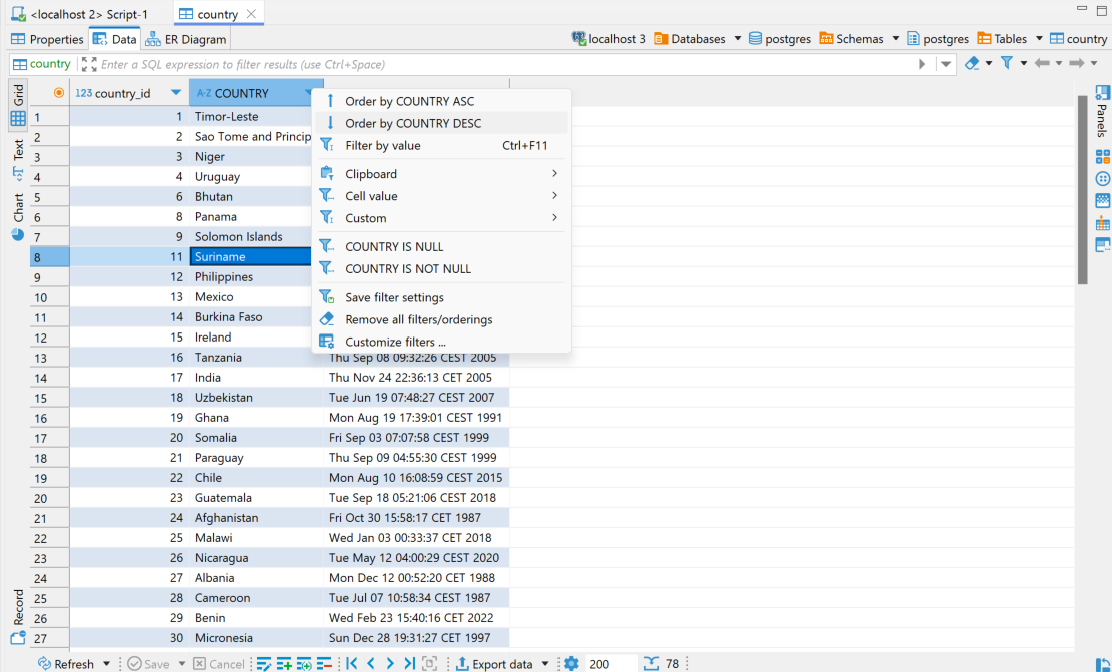Execute the filter expression with the play arrow
Screen dimensions: 1112x672
pos(922,63)
